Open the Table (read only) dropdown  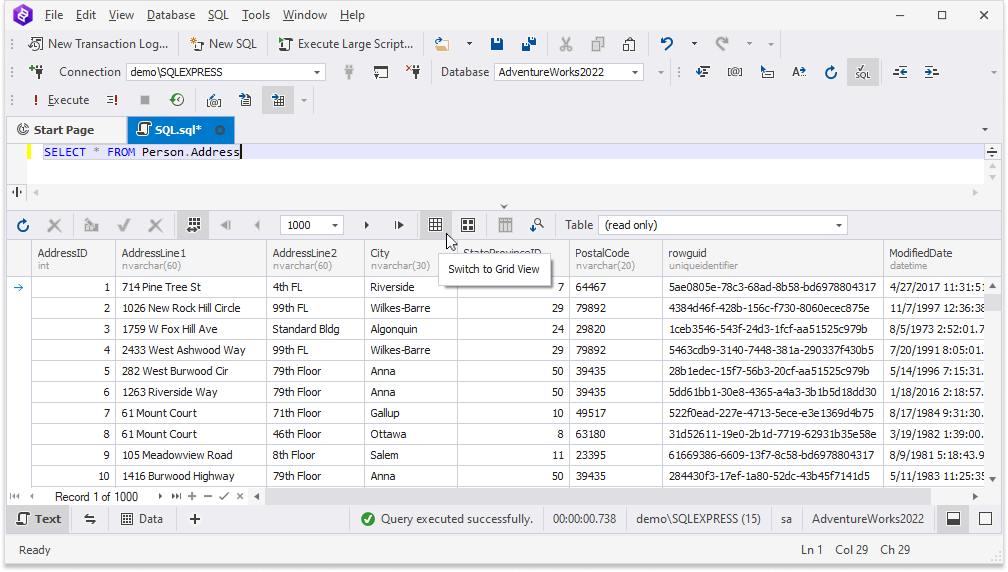click(x=723, y=225)
